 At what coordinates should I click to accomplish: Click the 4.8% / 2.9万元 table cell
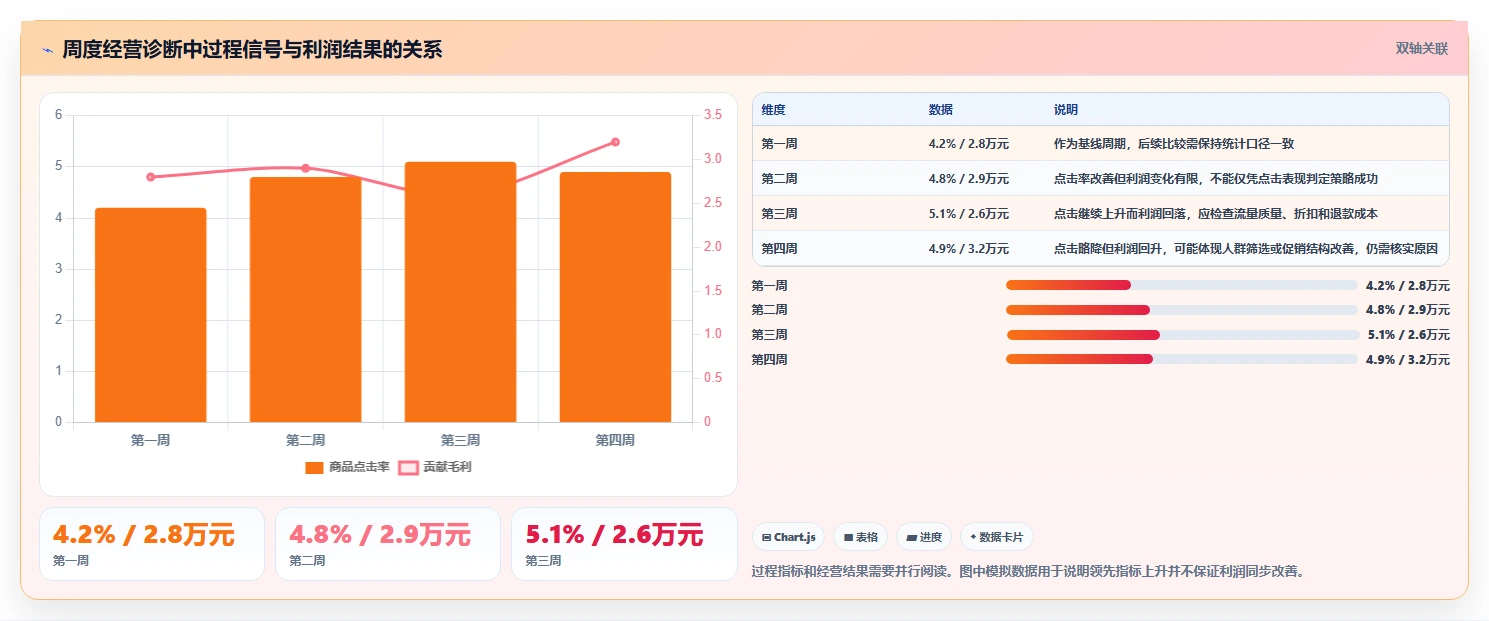[968, 179]
